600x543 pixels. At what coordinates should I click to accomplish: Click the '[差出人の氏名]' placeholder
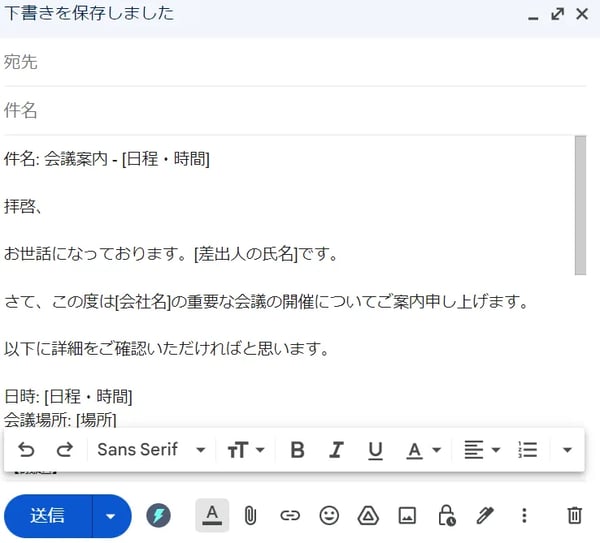point(246,254)
